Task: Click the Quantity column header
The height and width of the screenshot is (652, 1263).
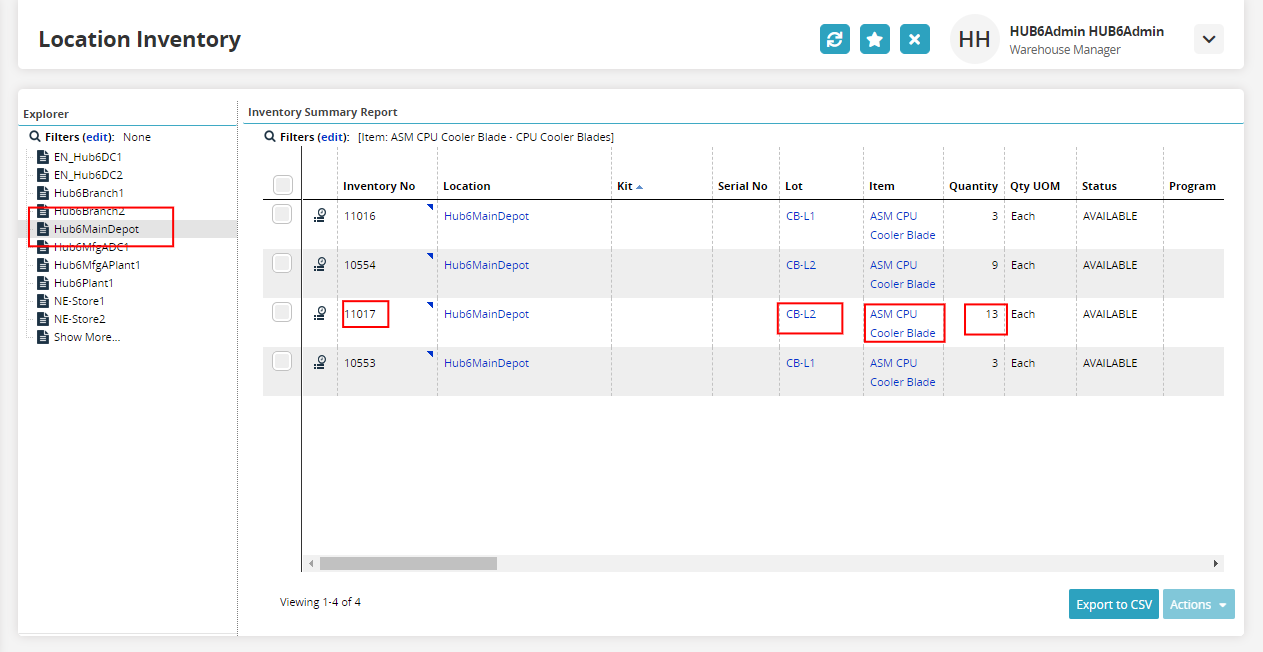Action: [x=973, y=186]
